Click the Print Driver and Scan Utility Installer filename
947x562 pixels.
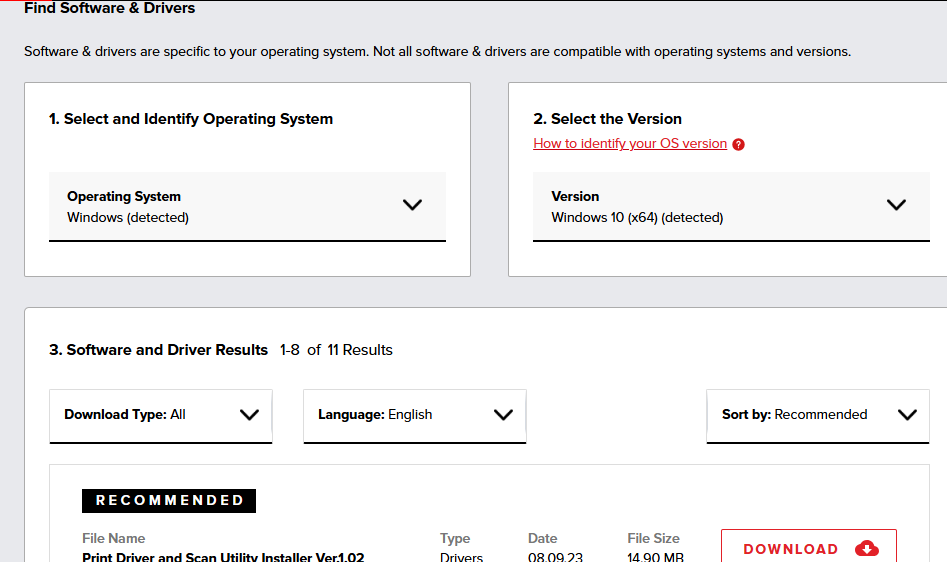point(223,557)
